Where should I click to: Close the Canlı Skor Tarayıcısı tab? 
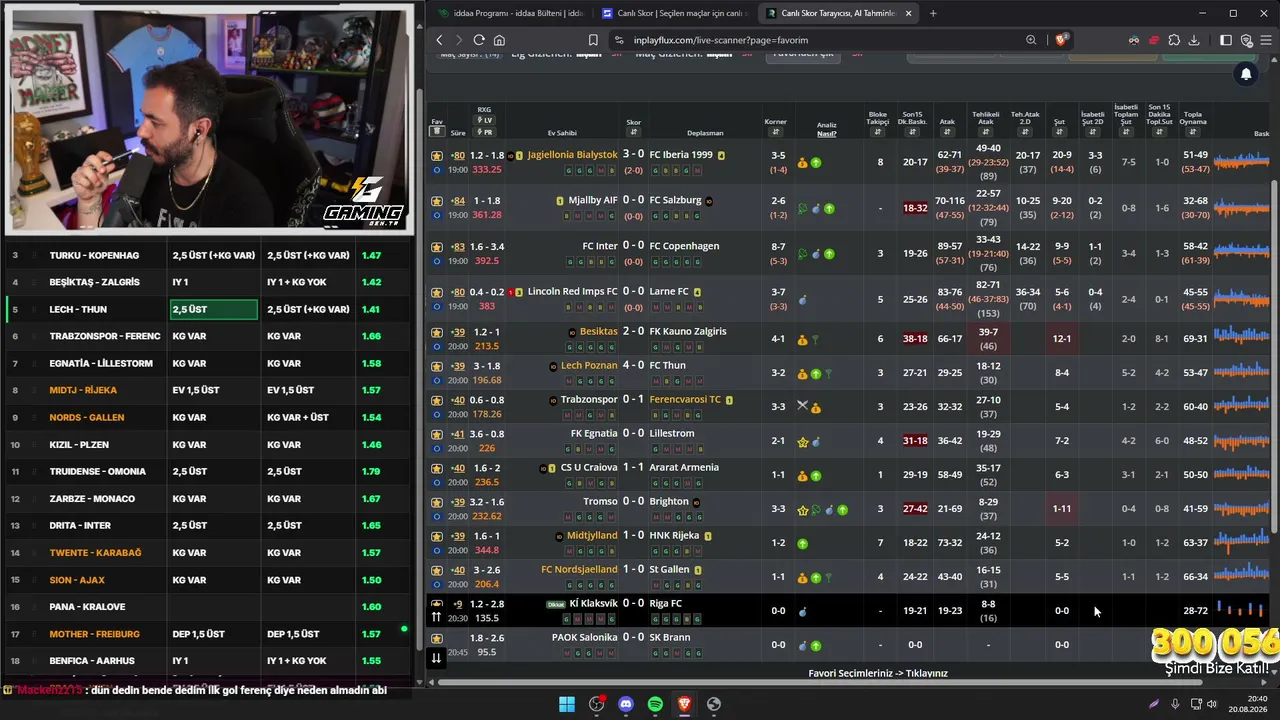point(908,13)
